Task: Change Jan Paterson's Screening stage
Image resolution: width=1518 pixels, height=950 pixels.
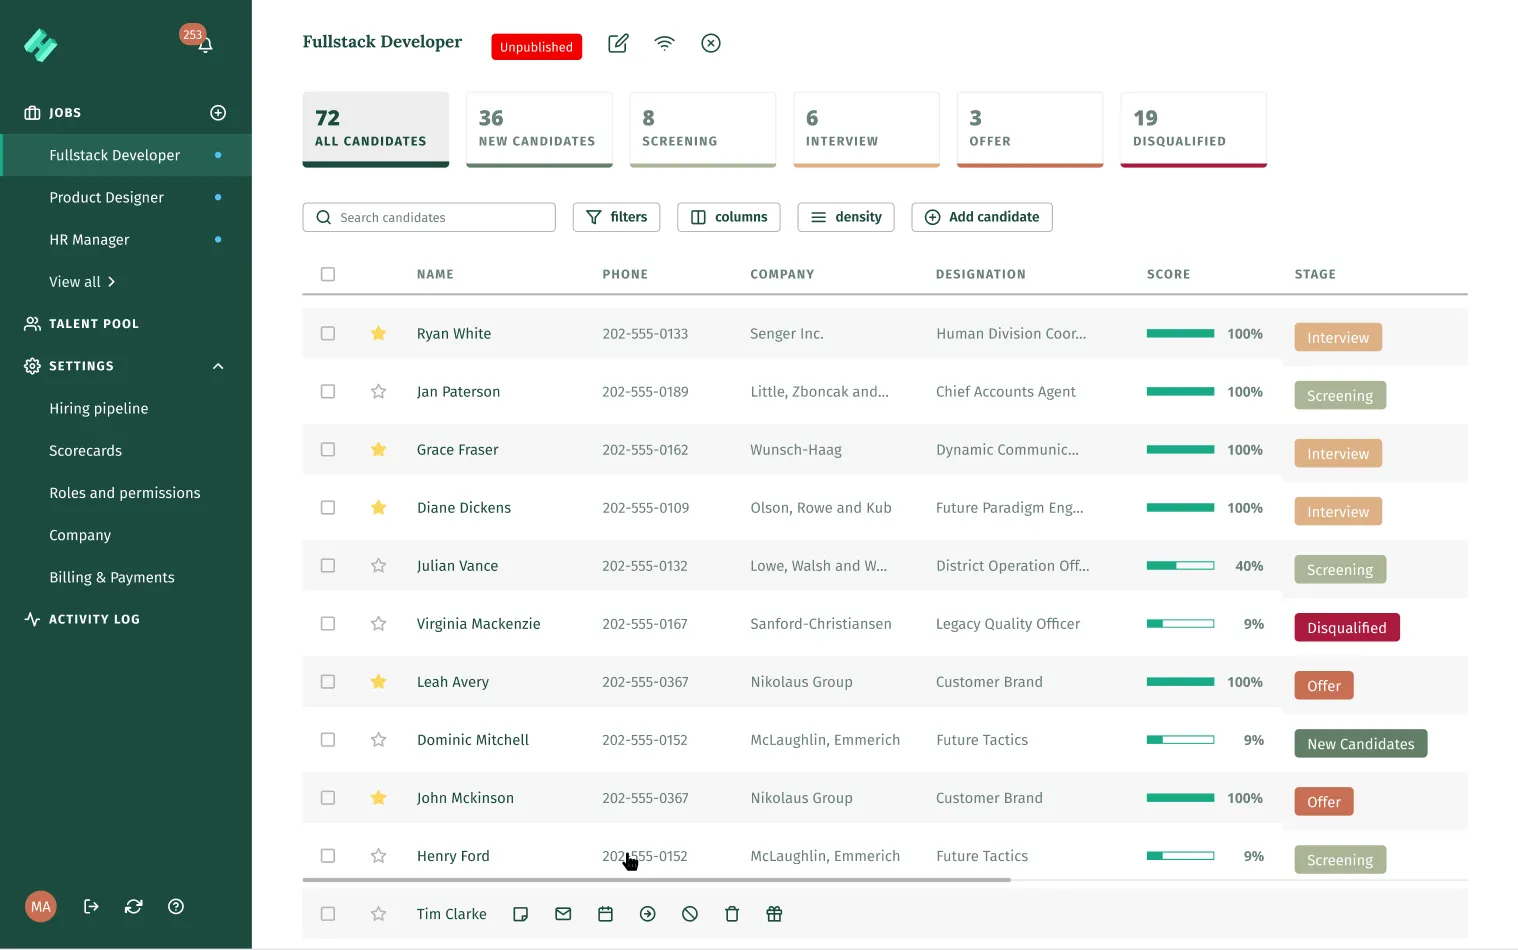Action: coord(1340,395)
